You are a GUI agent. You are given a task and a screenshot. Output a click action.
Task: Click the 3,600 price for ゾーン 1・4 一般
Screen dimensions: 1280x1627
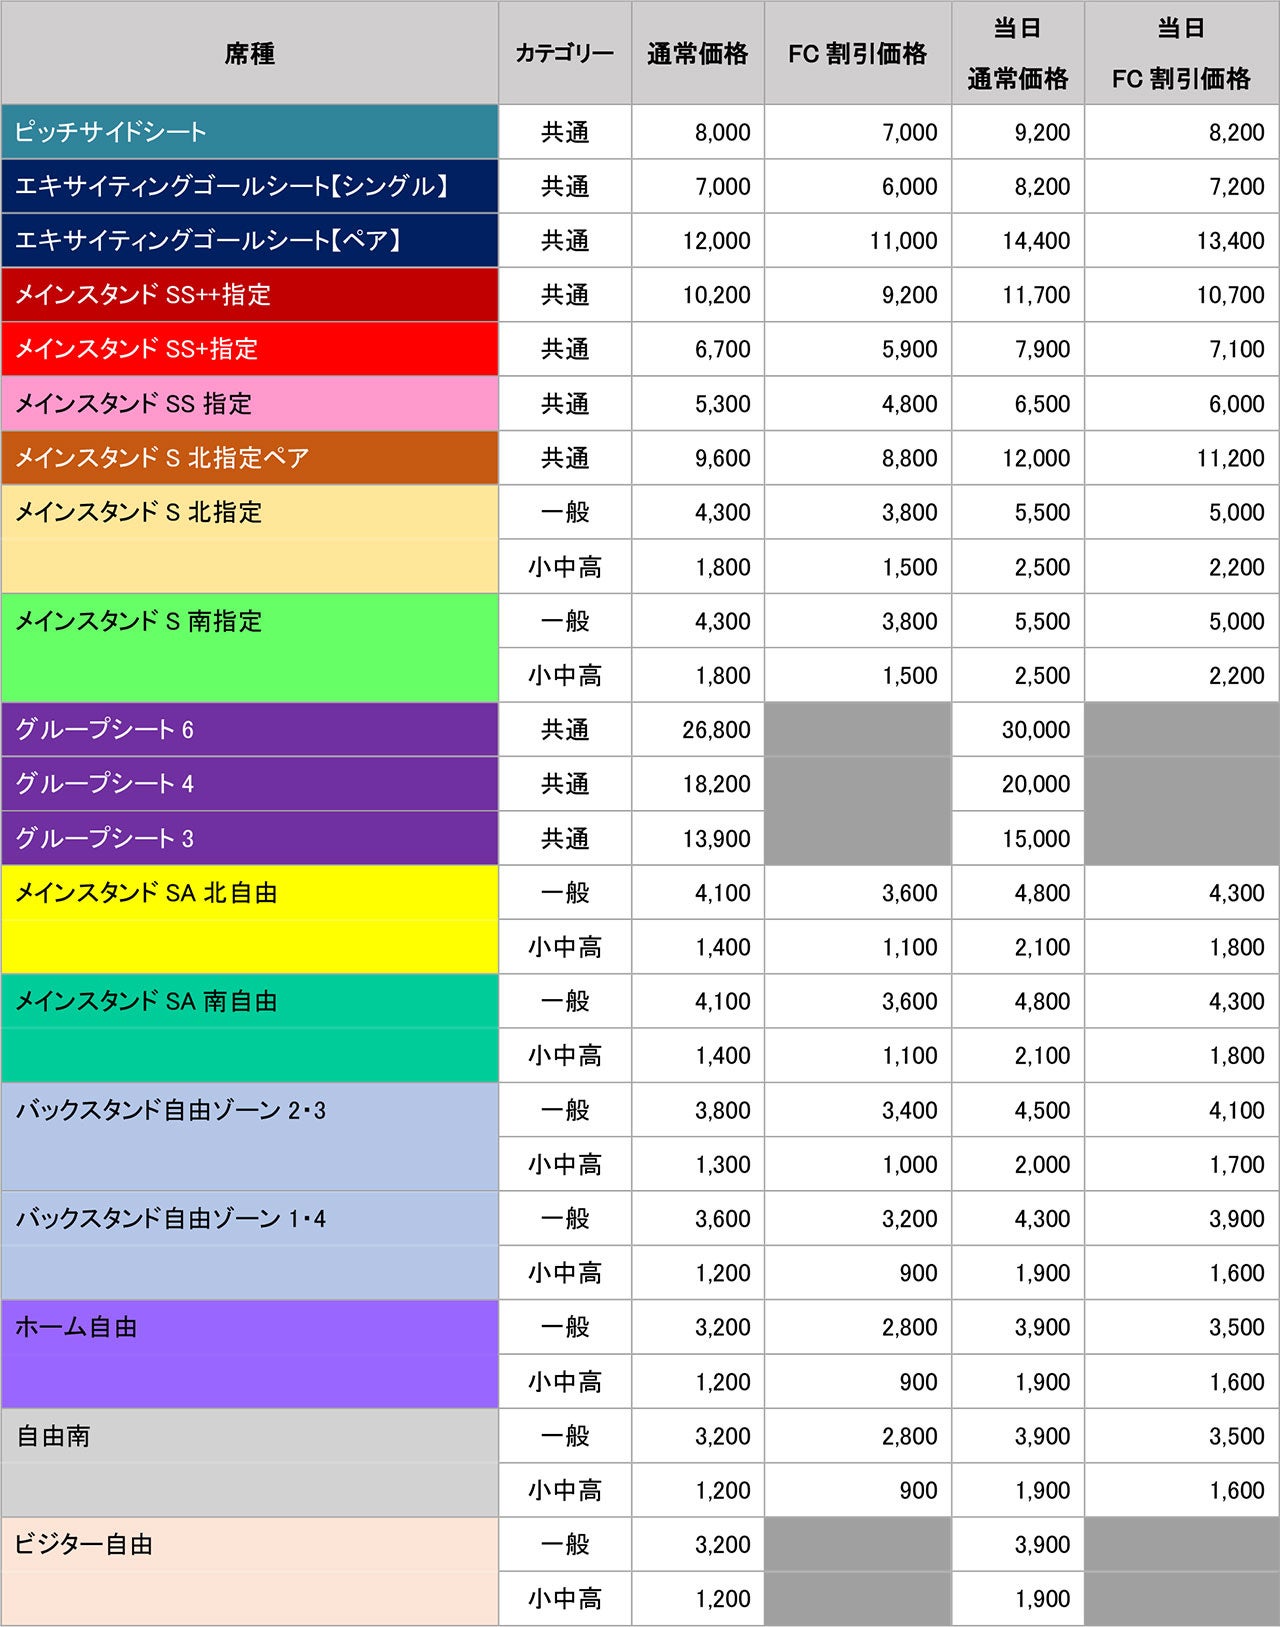[698, 1218]
